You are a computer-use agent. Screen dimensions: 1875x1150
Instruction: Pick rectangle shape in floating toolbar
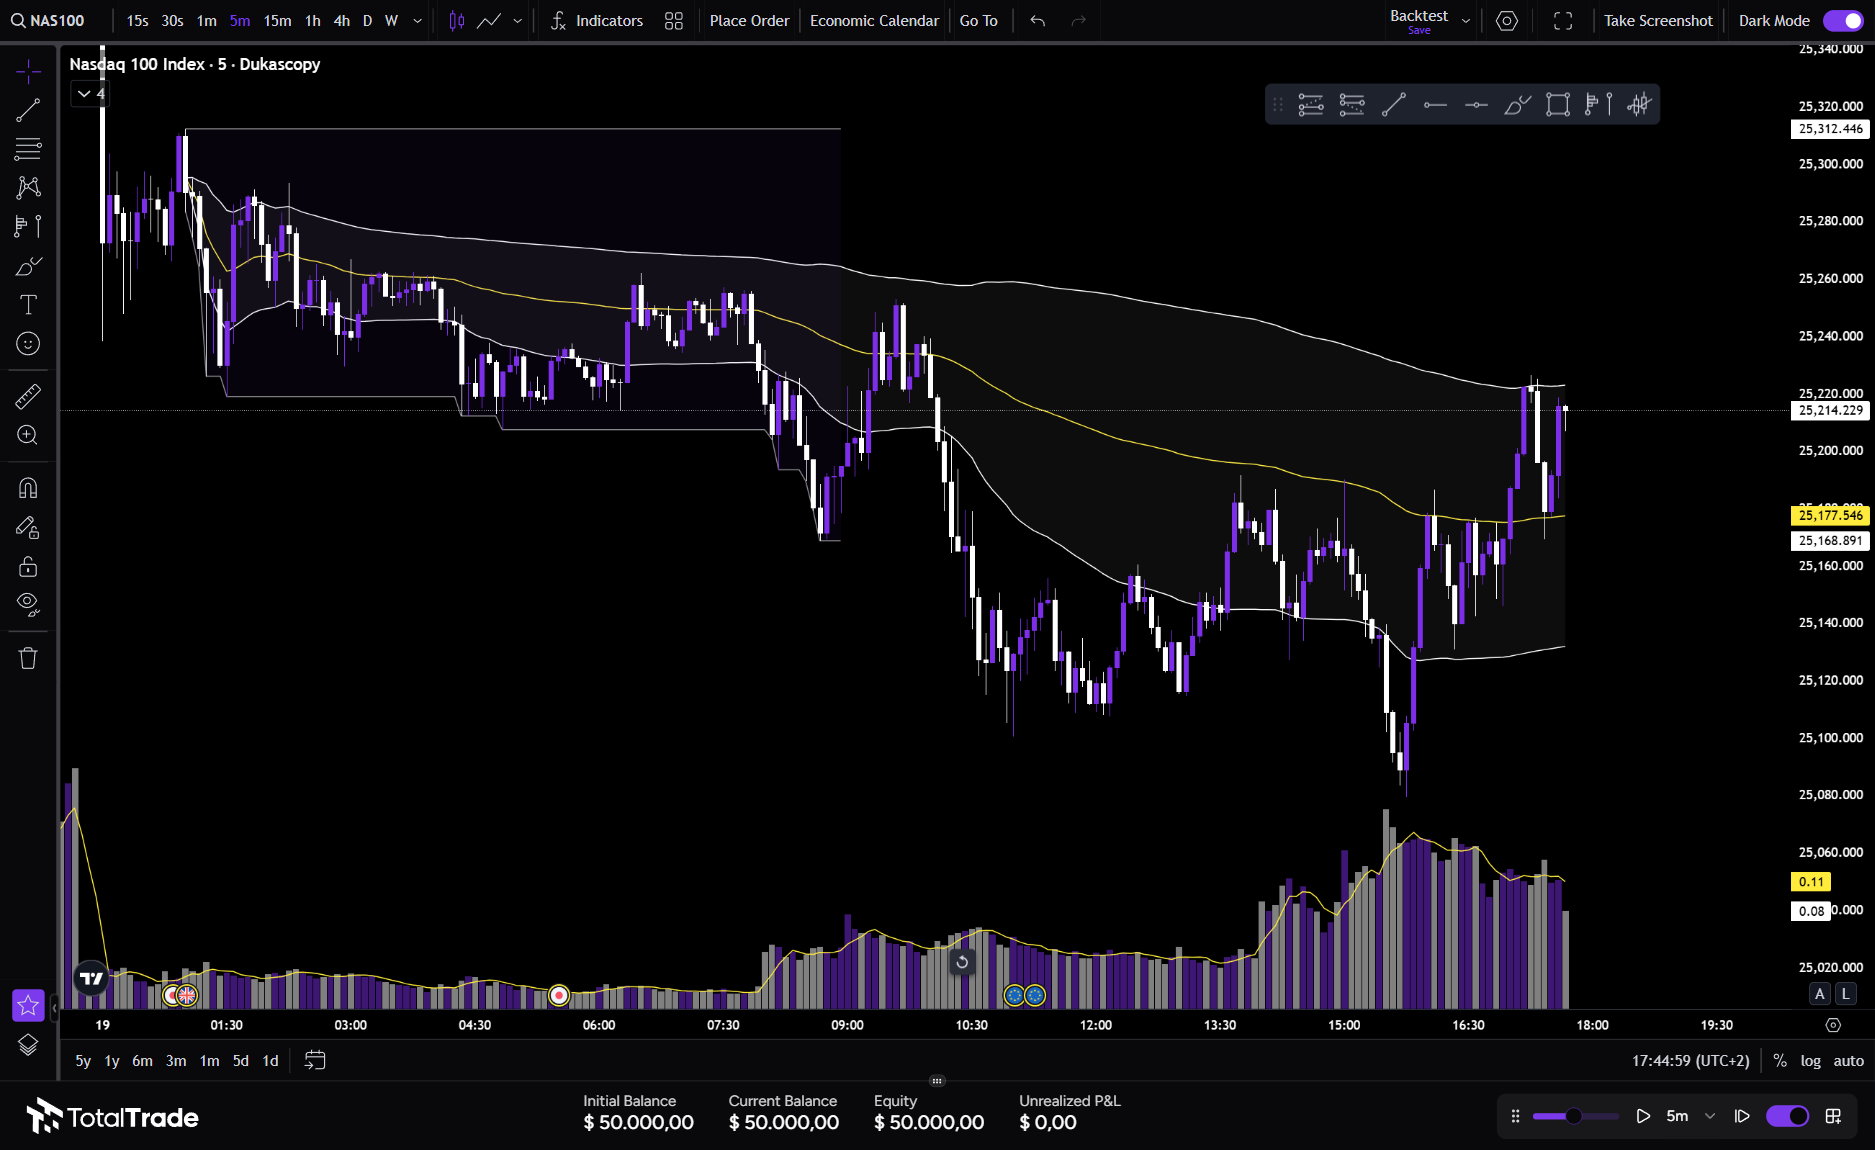(1557, 104)
